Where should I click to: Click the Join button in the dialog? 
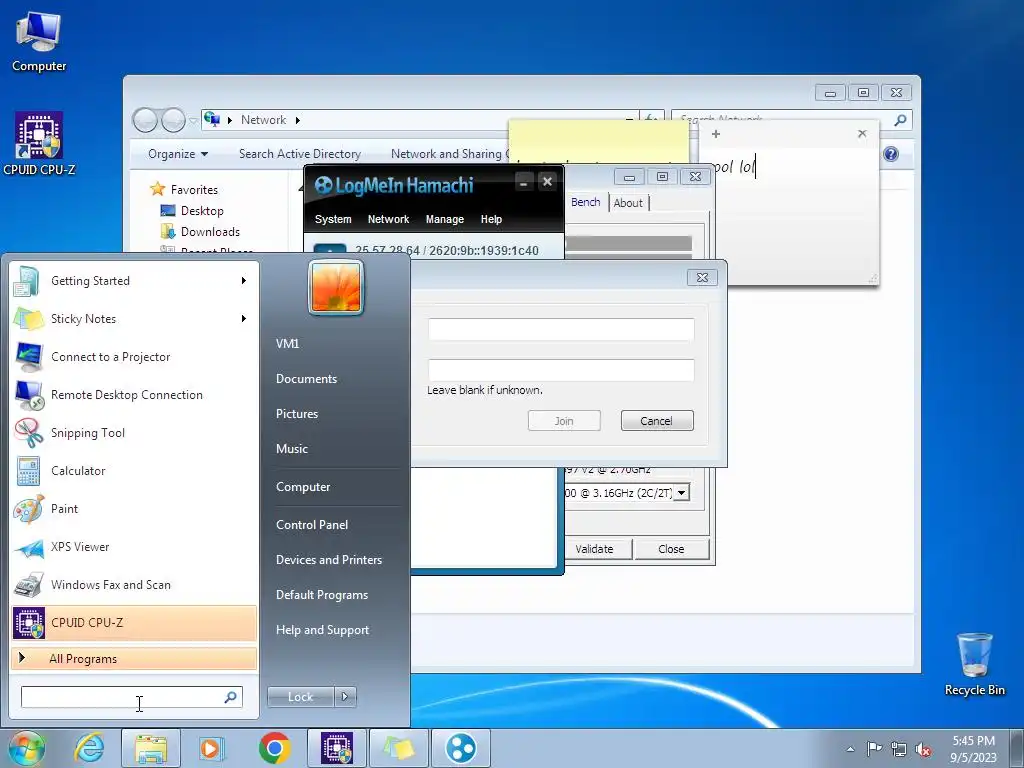point(564,421)
